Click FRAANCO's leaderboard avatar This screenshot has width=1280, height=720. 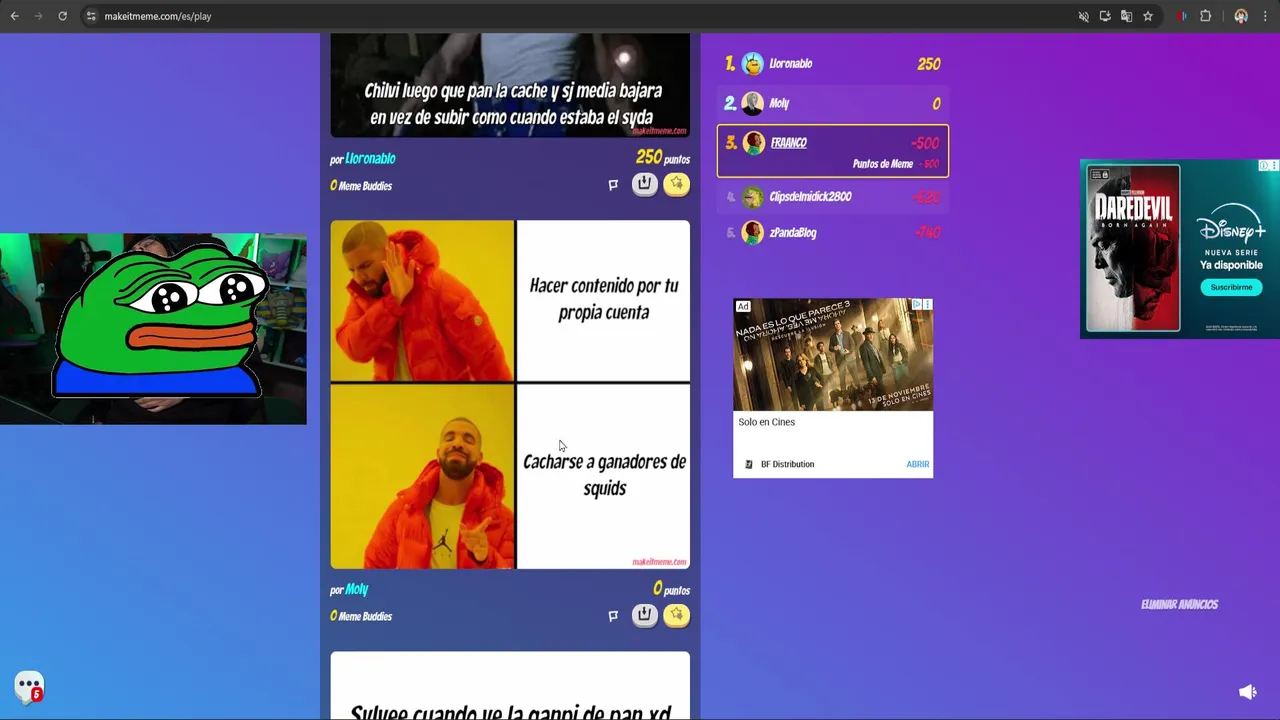[x=753, y=143]
